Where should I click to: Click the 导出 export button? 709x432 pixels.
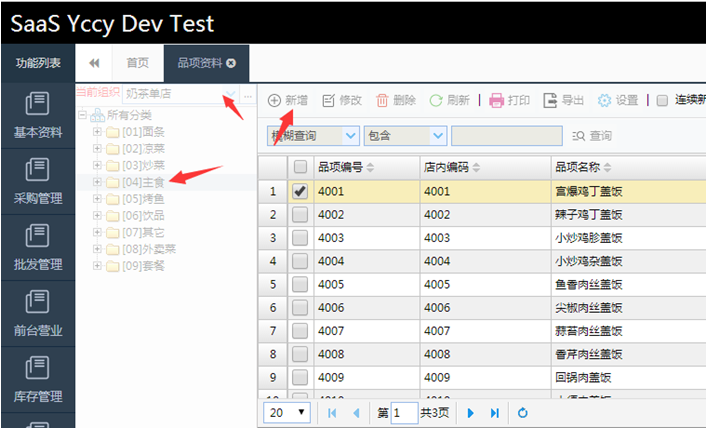coord(563,100)
